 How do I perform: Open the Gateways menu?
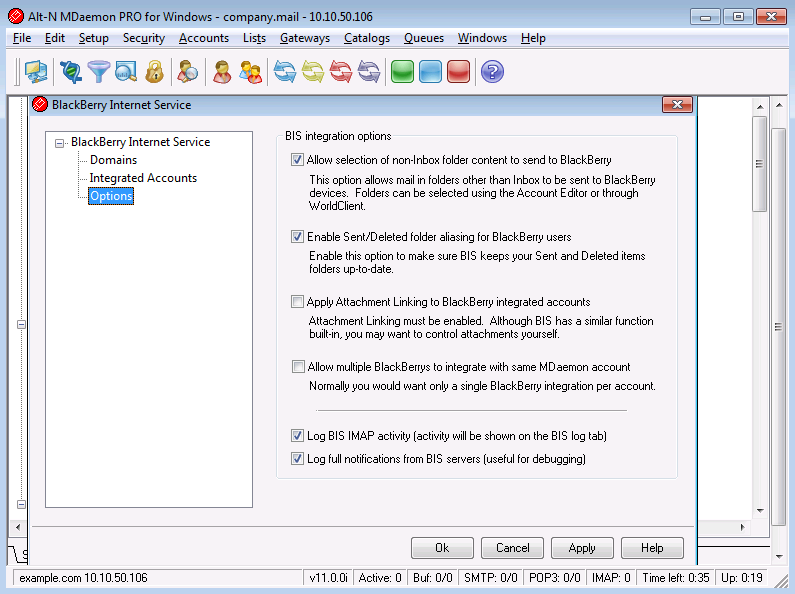coord(305,38)
